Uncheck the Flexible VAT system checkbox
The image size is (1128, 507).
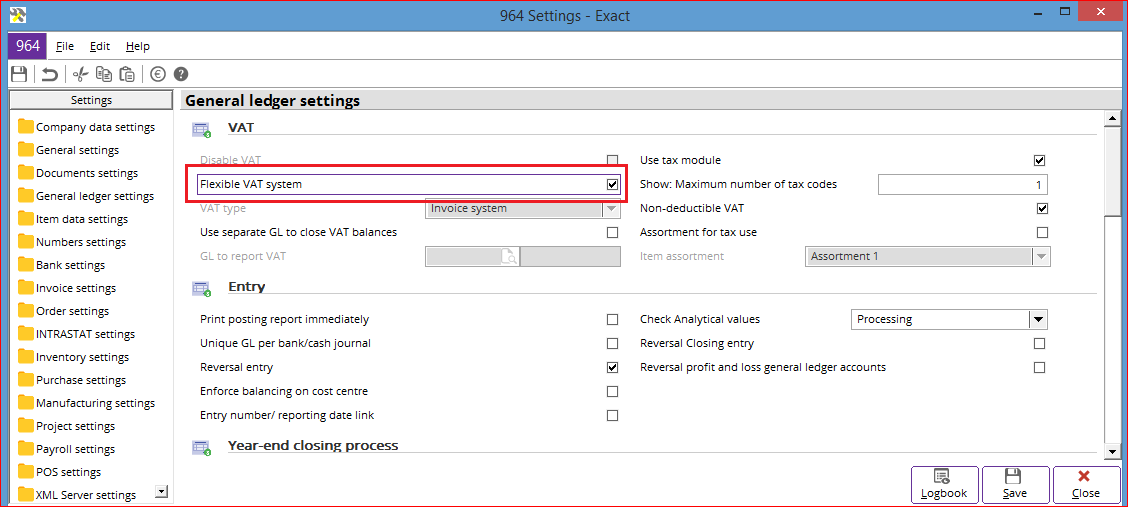(613, 185)
